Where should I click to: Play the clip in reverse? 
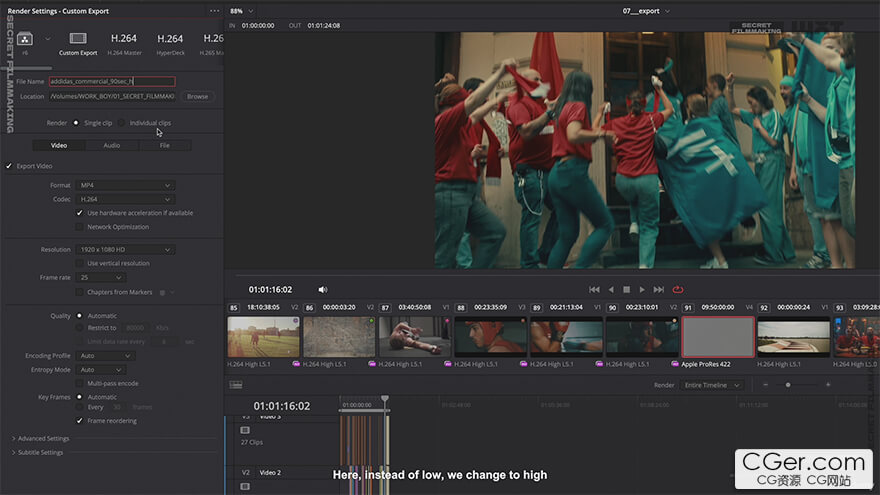(x=611, y=290)
